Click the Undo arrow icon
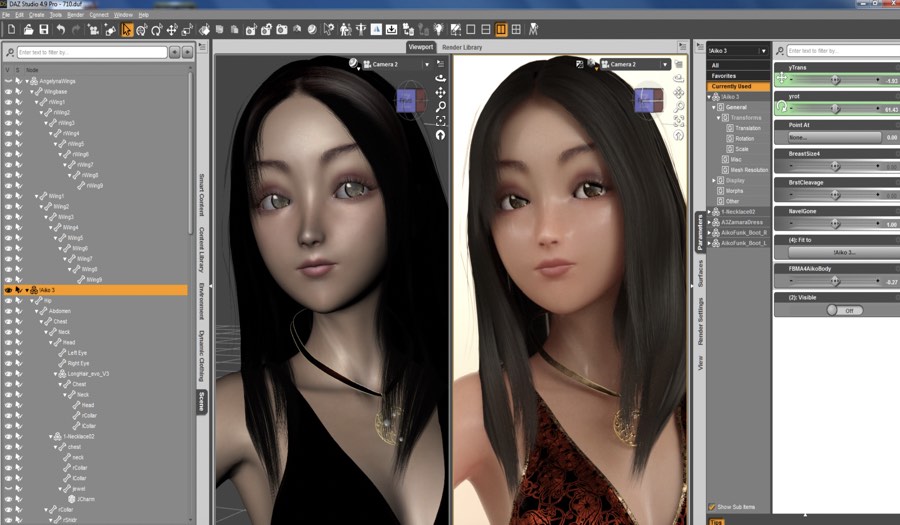This screenshot has width=900, height=525. pos(61,30)
